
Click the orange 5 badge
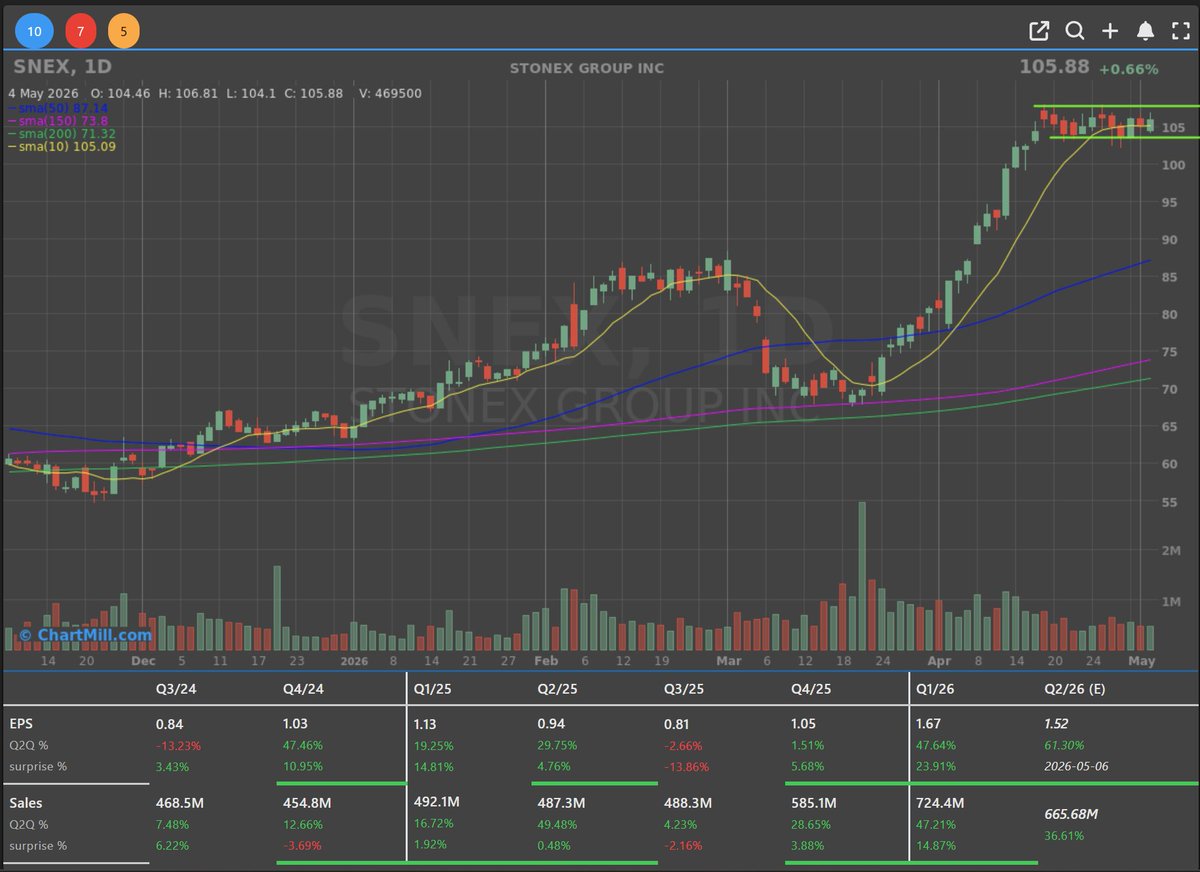123,31
